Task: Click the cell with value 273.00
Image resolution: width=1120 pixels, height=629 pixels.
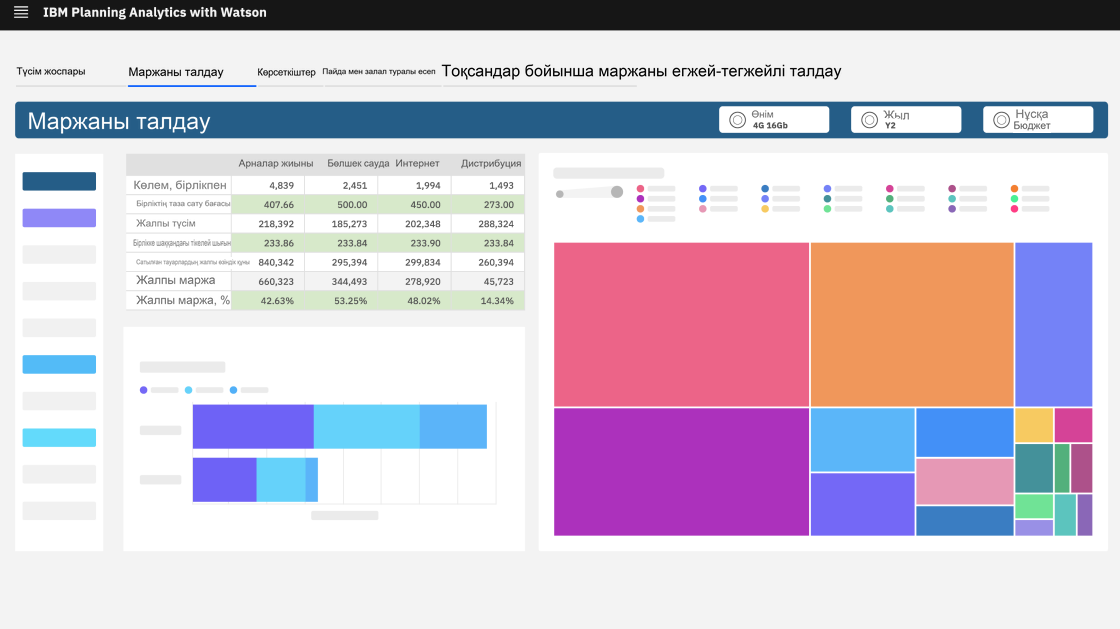Action: [x=489, y=204]
